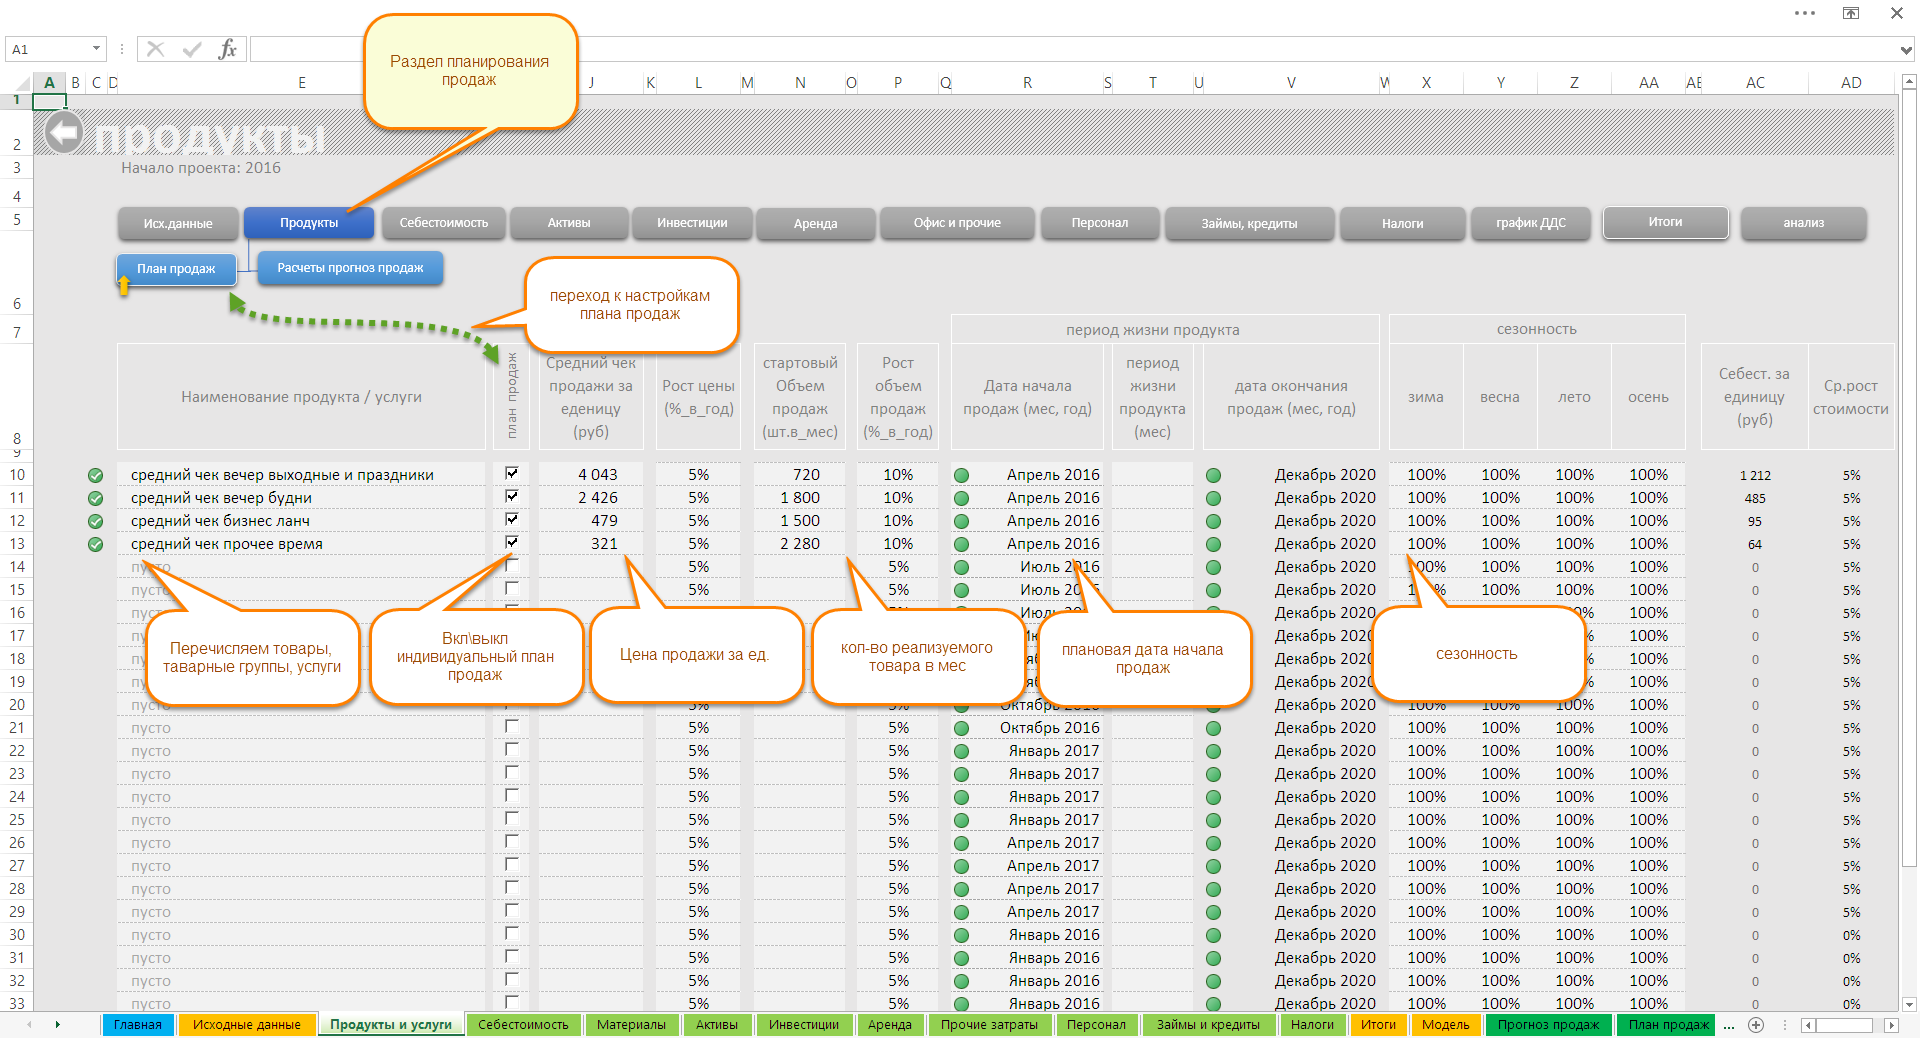Select the price cell 4 043
1920x1038 pixels.
[591, 475]
